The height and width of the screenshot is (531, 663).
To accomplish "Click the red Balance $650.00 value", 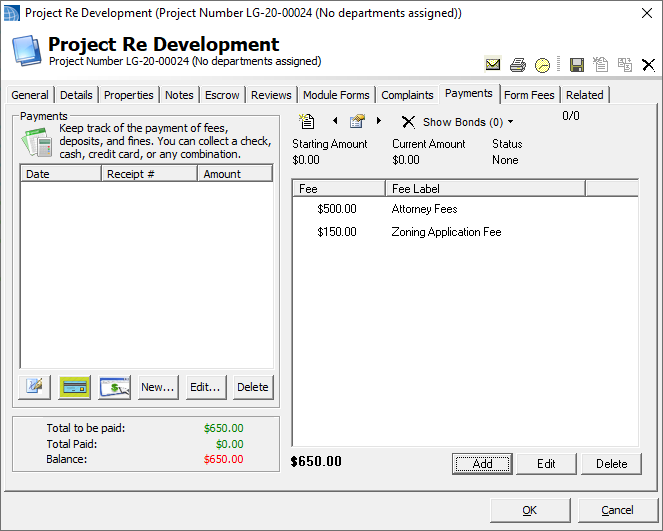I will [x=224, y=459].
